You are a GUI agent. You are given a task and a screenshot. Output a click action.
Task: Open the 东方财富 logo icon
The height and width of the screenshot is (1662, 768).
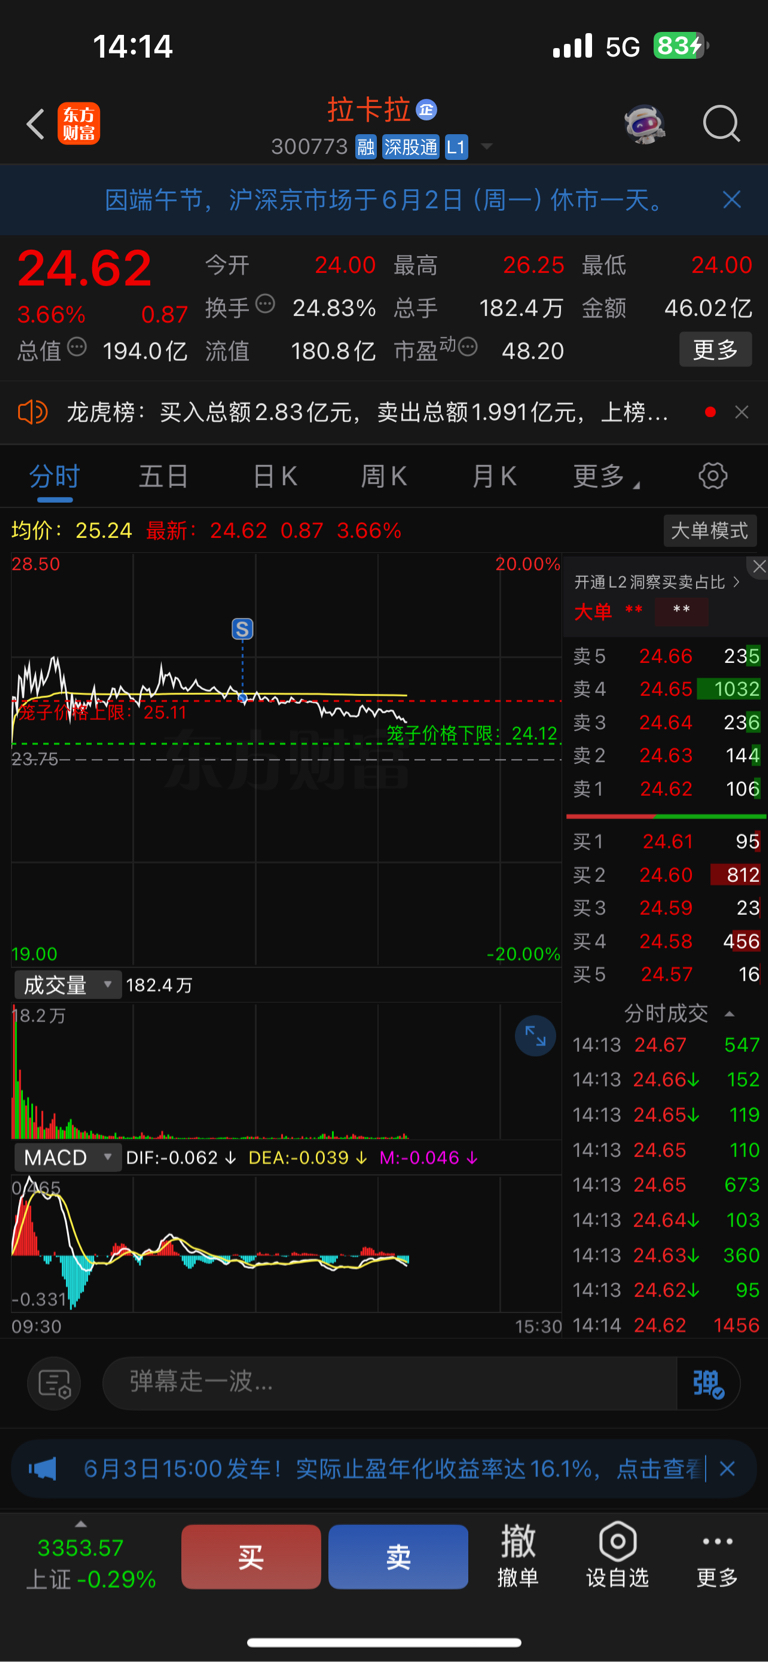[x=79, y=124]
